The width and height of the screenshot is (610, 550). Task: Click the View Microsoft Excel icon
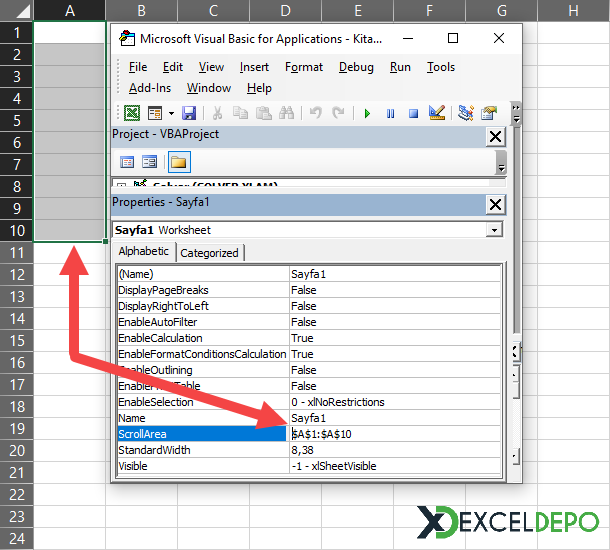tap(133, 114)
